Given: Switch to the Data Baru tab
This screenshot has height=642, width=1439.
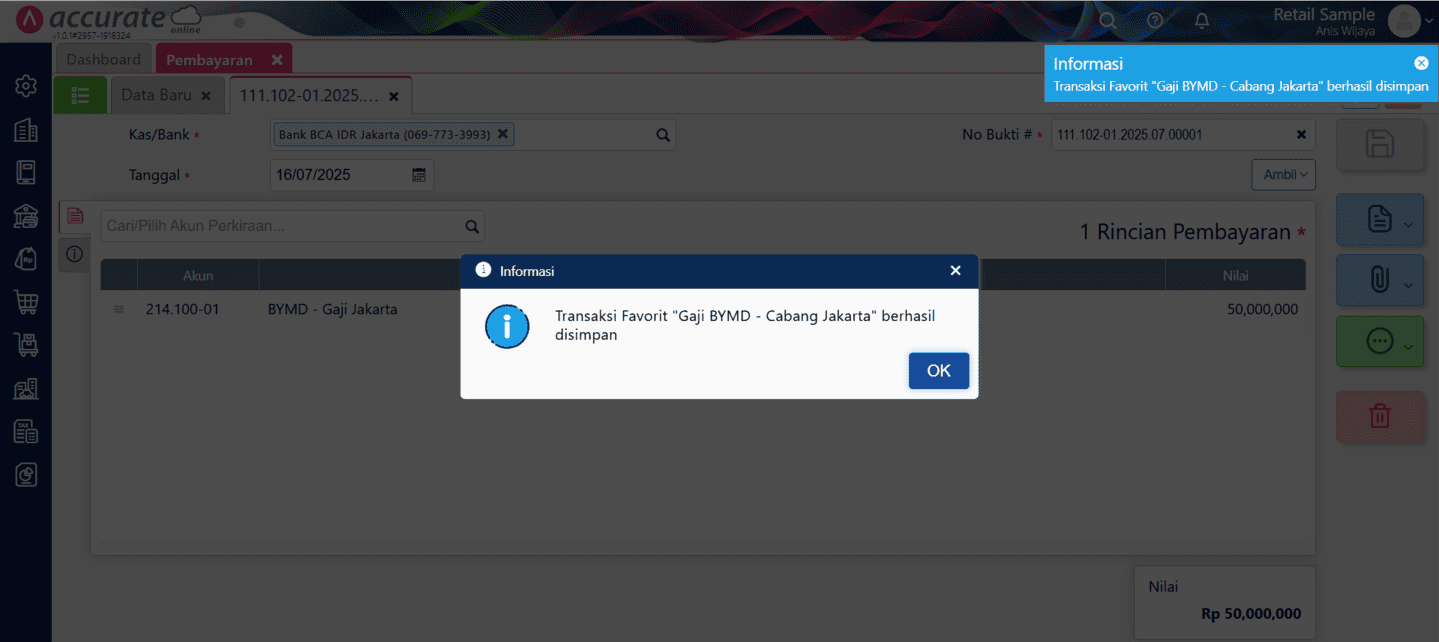Looking at the screenshot, I should pyautogui.click(x=157, y=95).
